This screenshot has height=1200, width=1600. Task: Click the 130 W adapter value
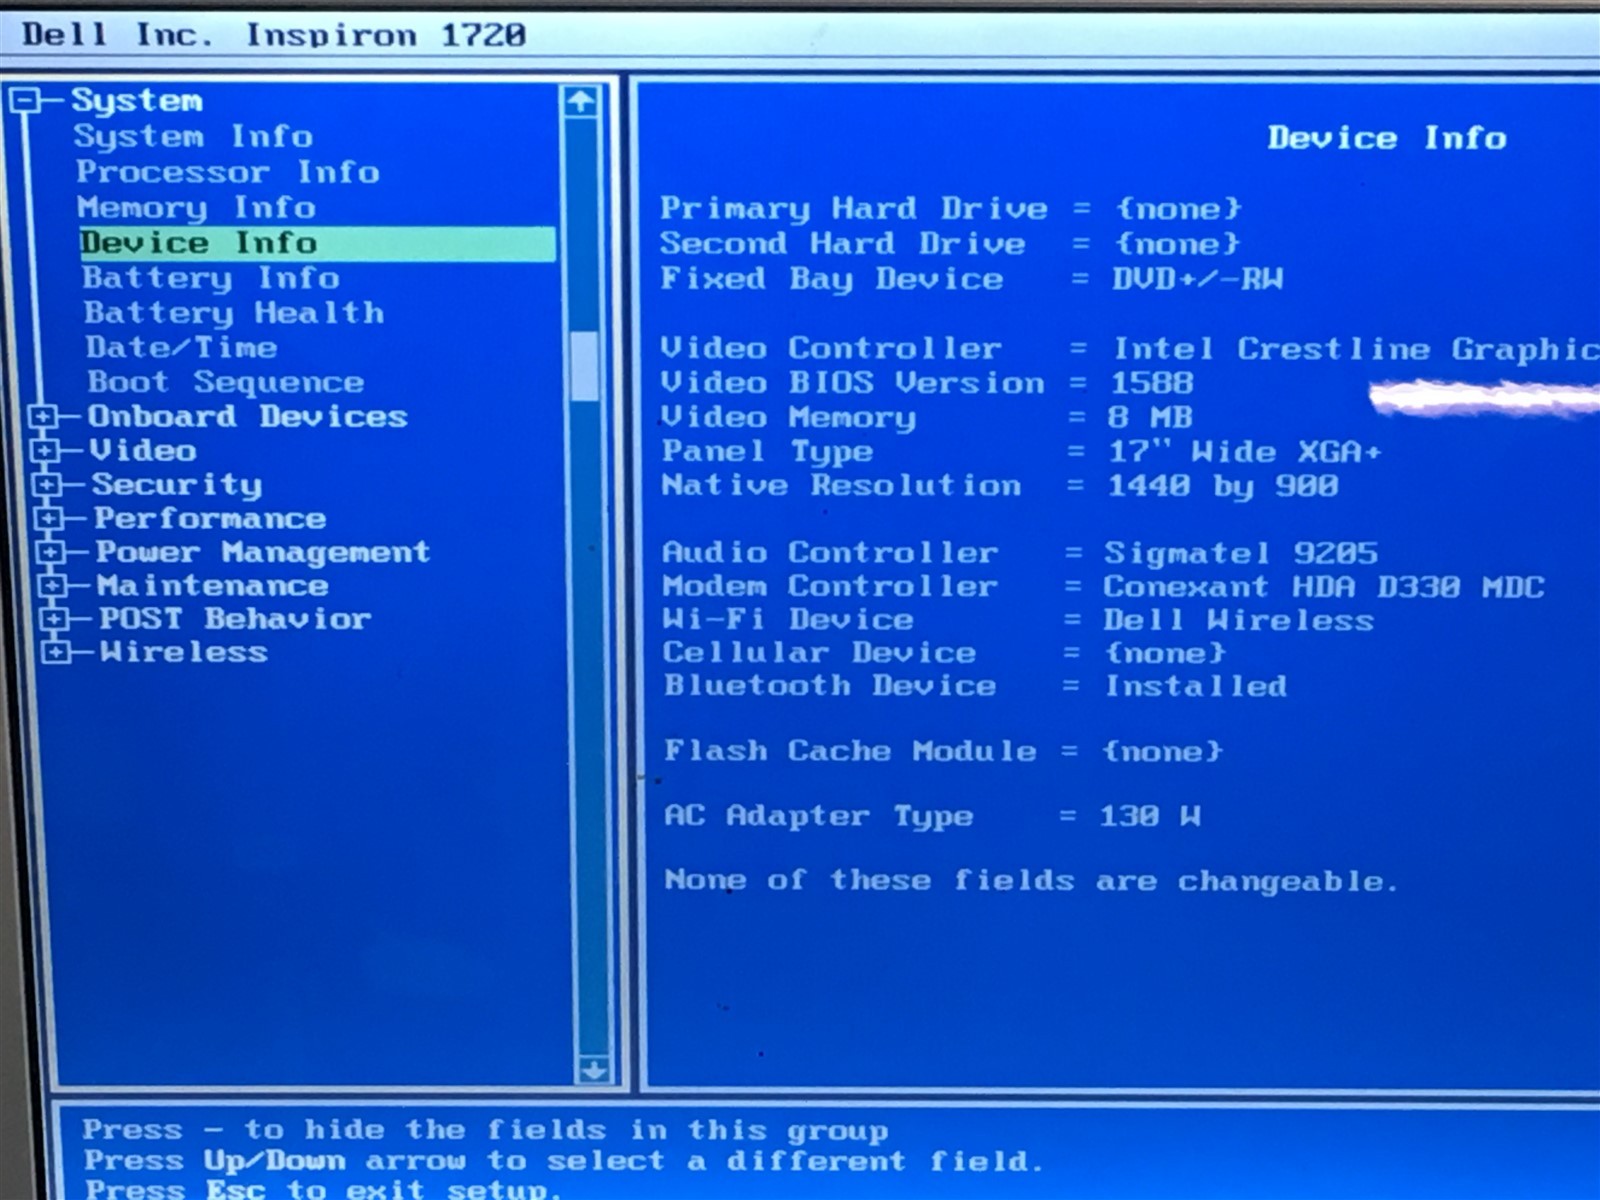(x=1150, y=816)
